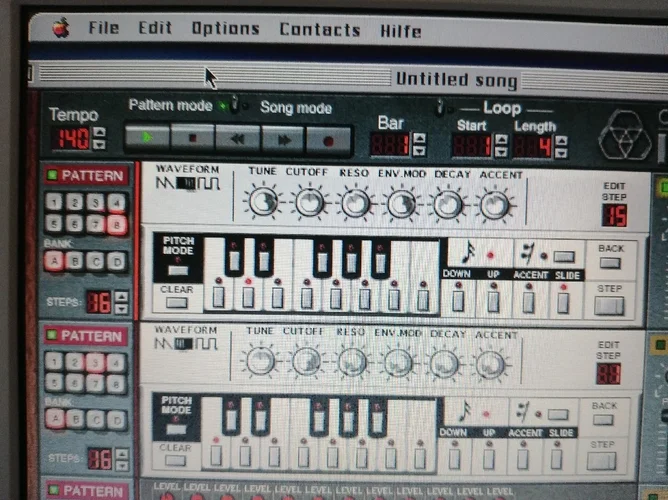The width and height of the screenshot is (668, 500).
Task: Click the BACK button on first synth
Action: click(x=610, y=263)
